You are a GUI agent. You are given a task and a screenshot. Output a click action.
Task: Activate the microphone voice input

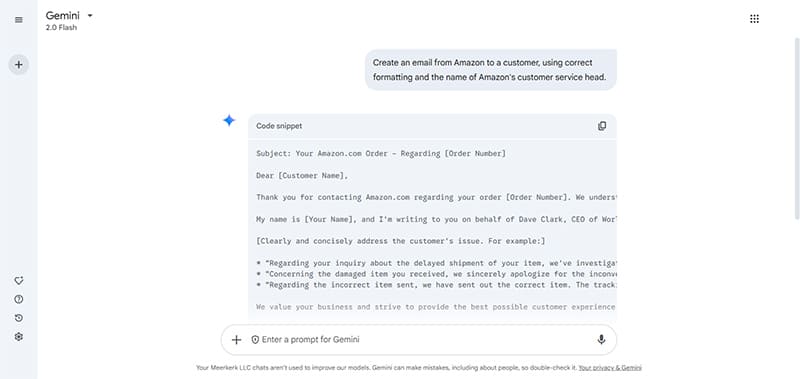click(x=602, y=340)
